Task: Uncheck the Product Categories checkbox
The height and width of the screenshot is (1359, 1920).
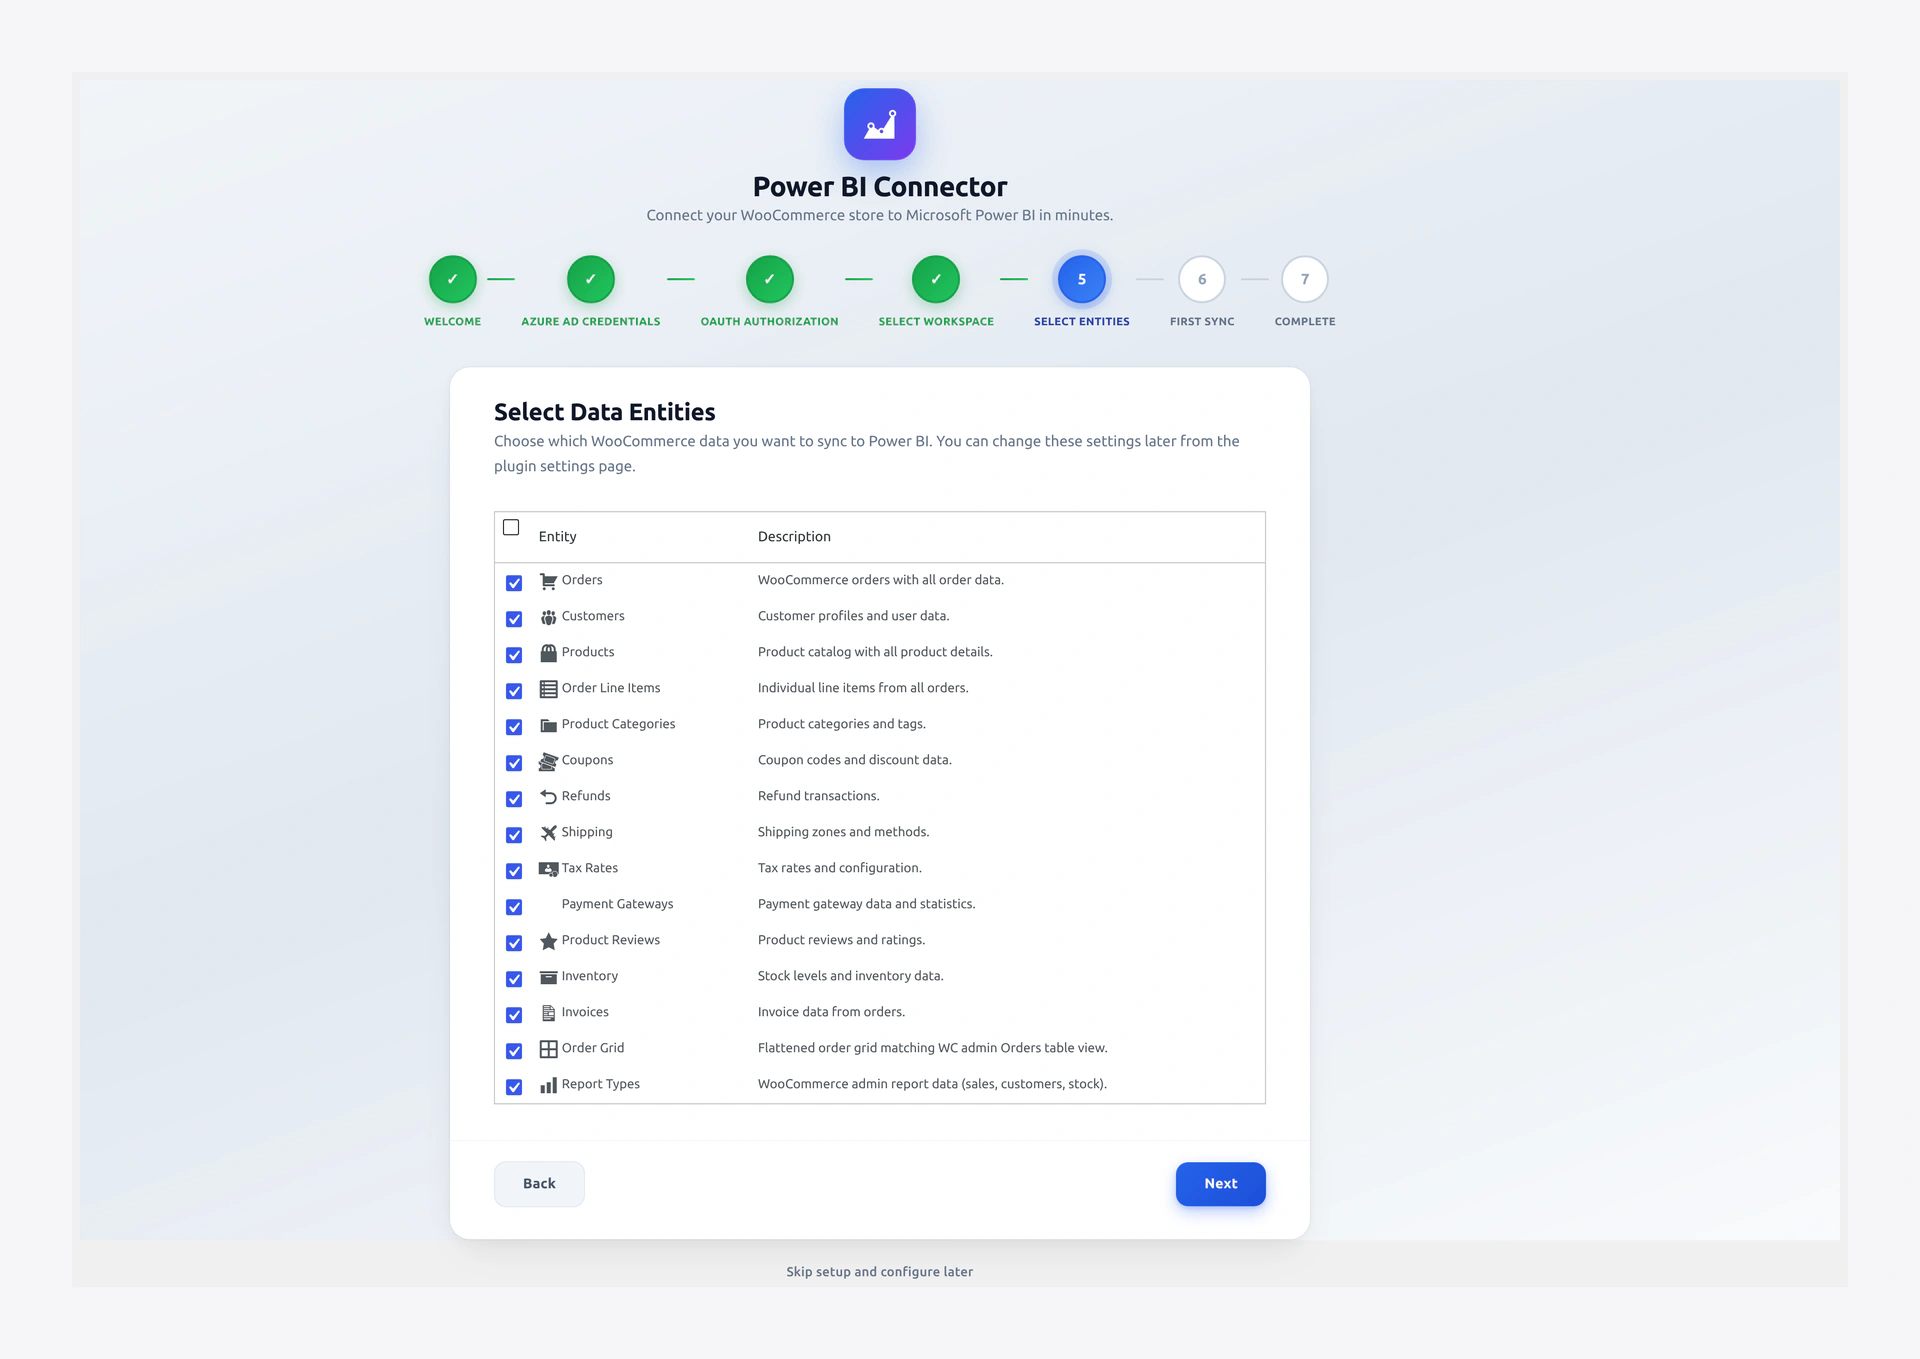Action: (514, 727)
